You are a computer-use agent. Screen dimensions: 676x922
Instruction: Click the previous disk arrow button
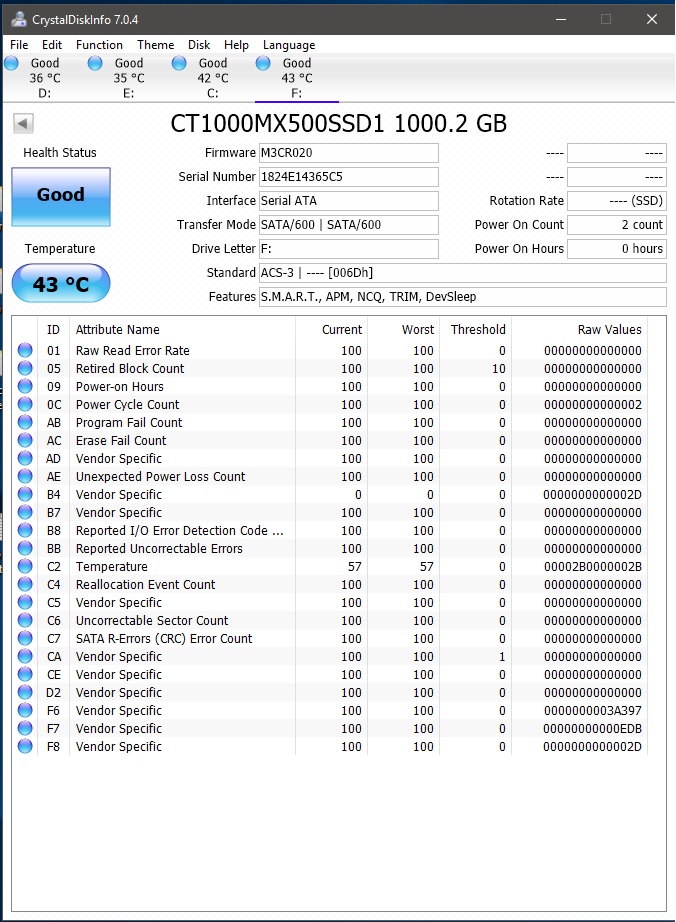pyautogui.click(x=23, y=123)
